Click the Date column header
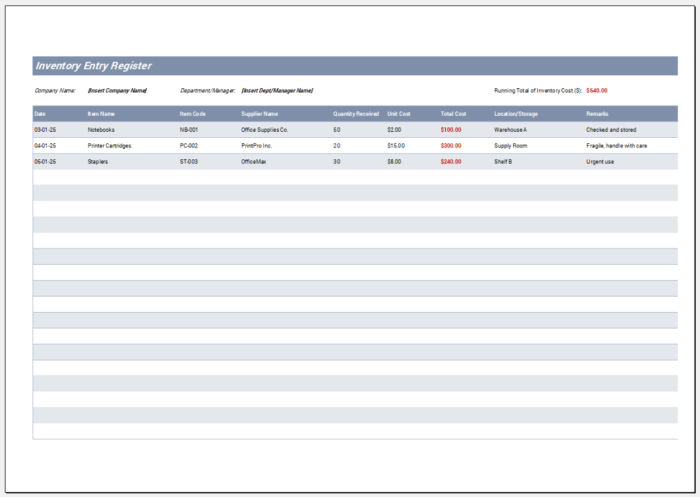The height and width of the screenshot is (497, 700). 40,114
